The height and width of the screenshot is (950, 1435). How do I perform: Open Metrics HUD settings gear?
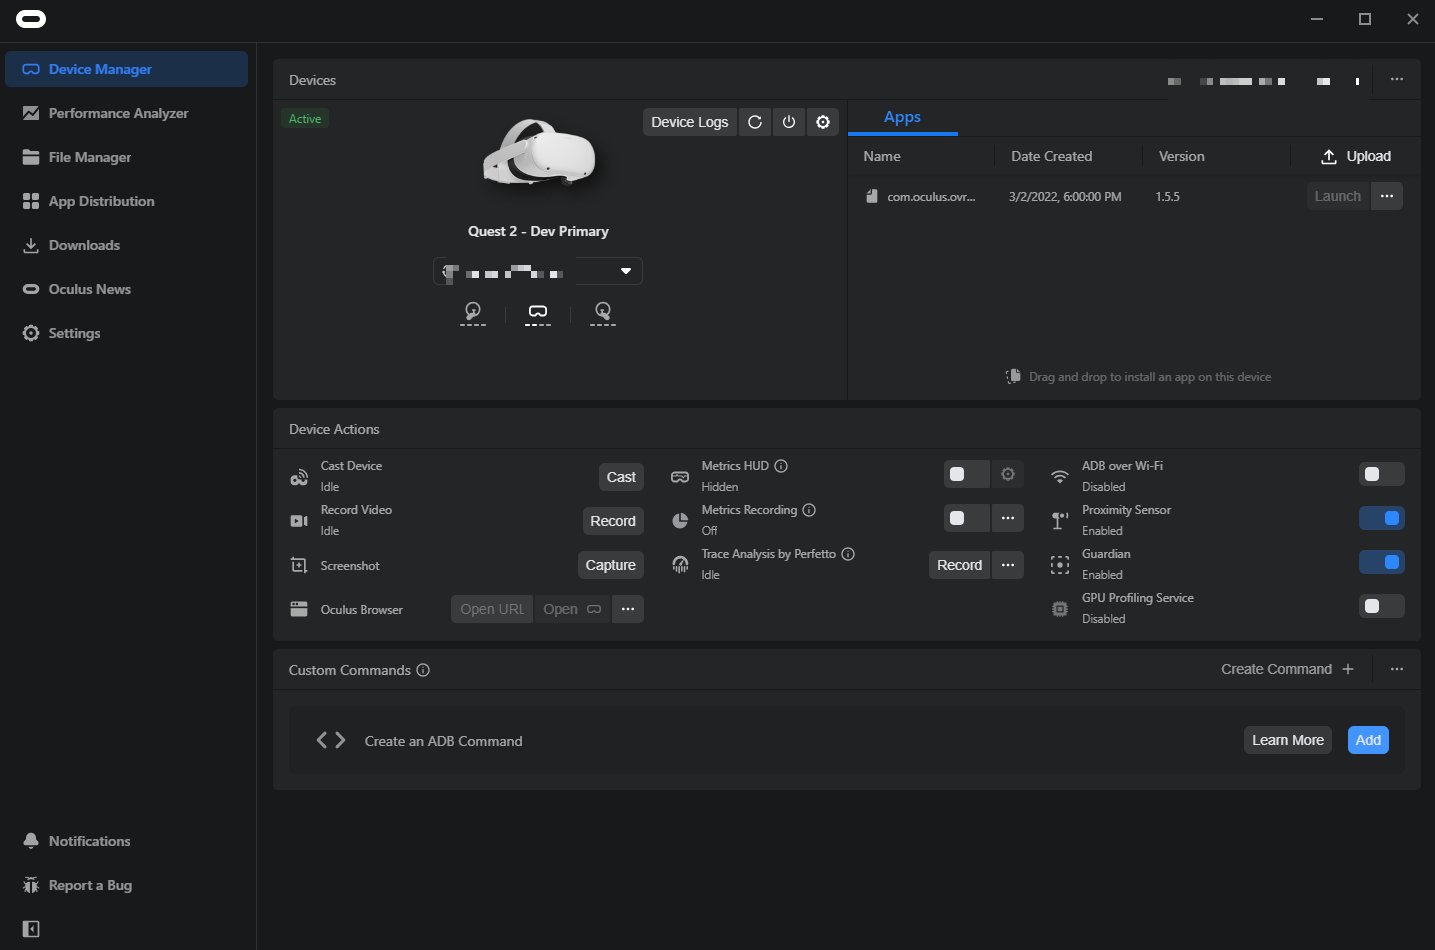(1008, 474)
